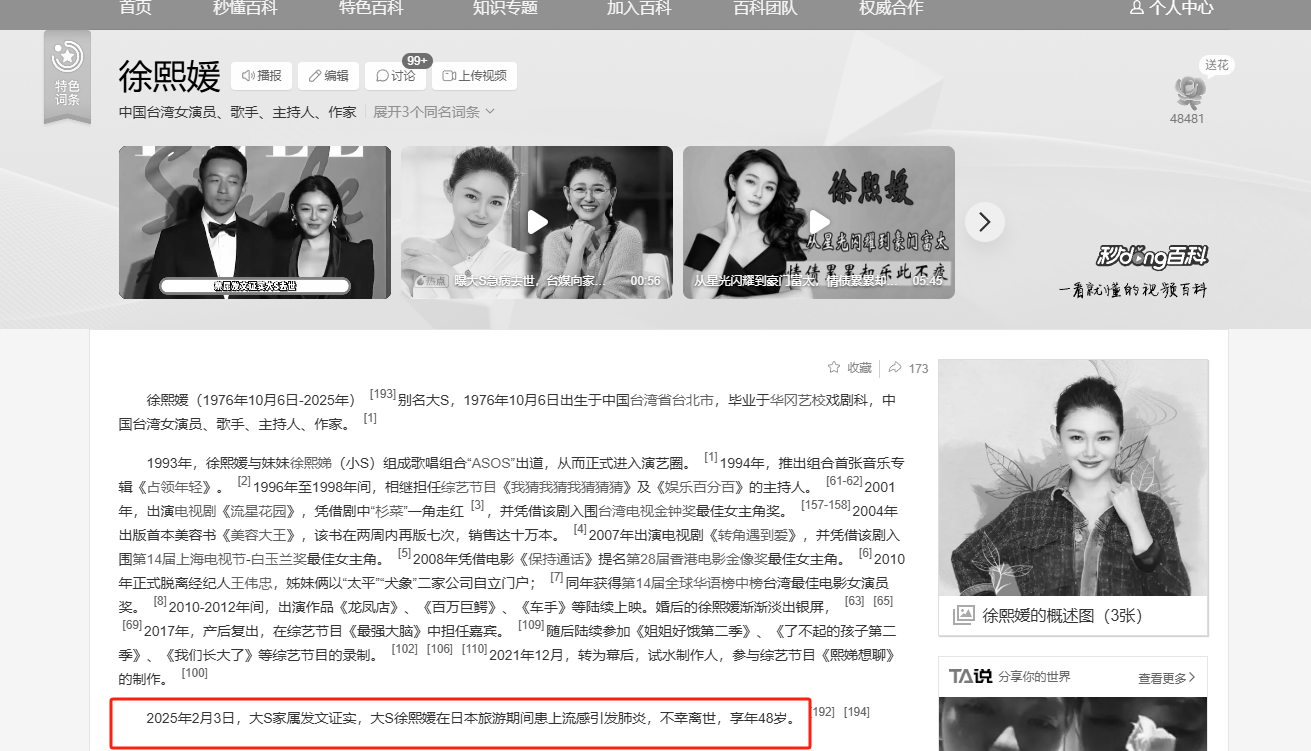
Task: Open the 华冈艺校 link
Action: point(797,400)
